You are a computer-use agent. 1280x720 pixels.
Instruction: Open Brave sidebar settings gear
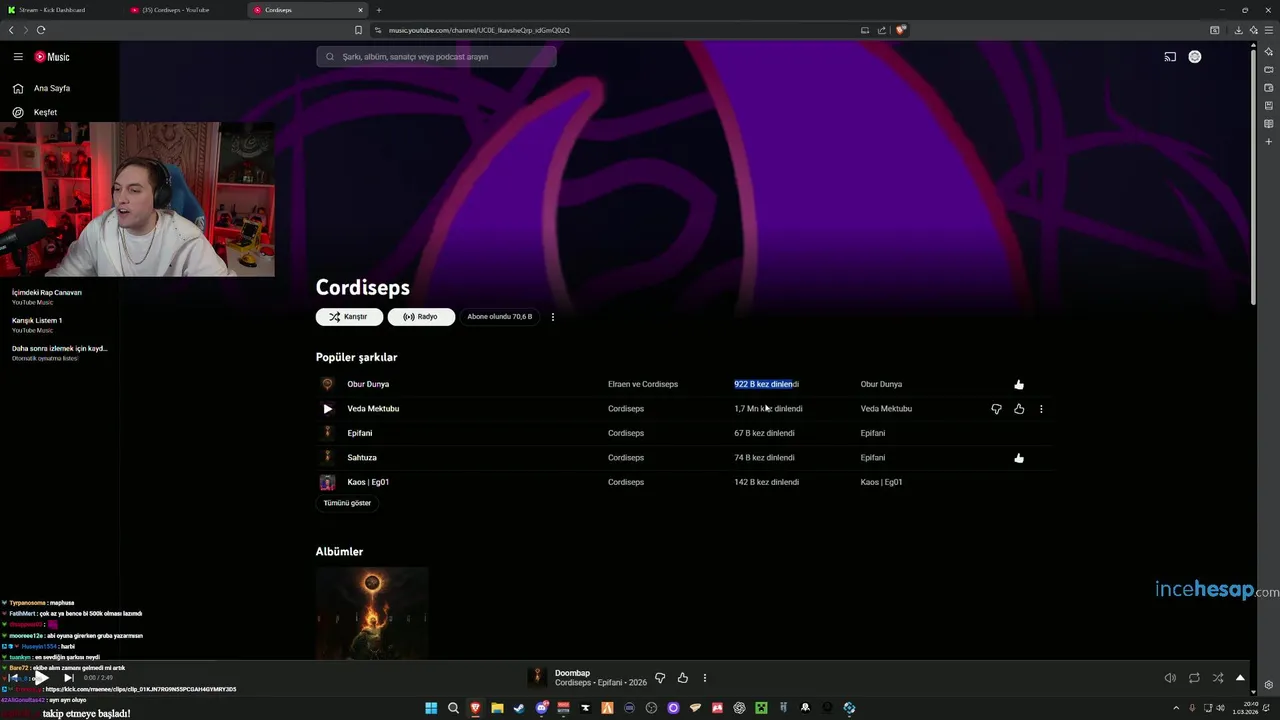1269,685
